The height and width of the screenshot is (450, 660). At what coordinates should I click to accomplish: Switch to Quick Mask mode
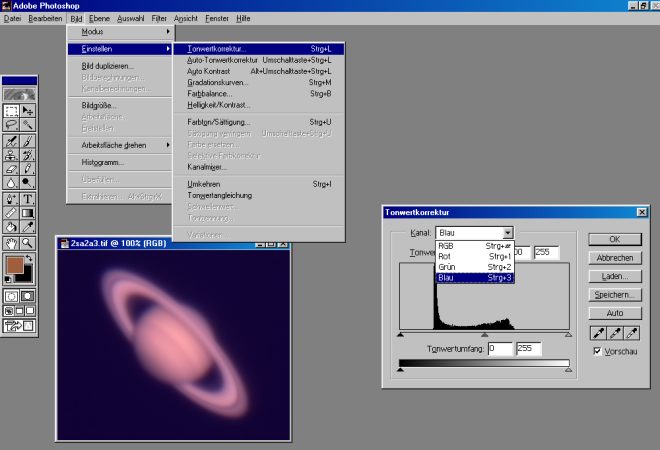28,297
